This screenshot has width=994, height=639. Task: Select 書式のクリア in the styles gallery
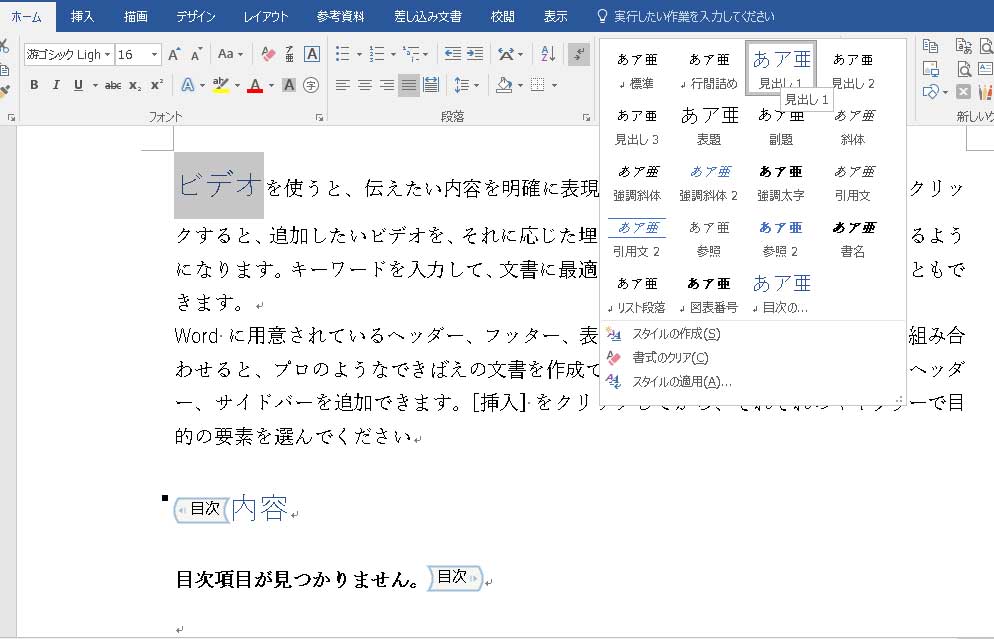tap(670, 357)
